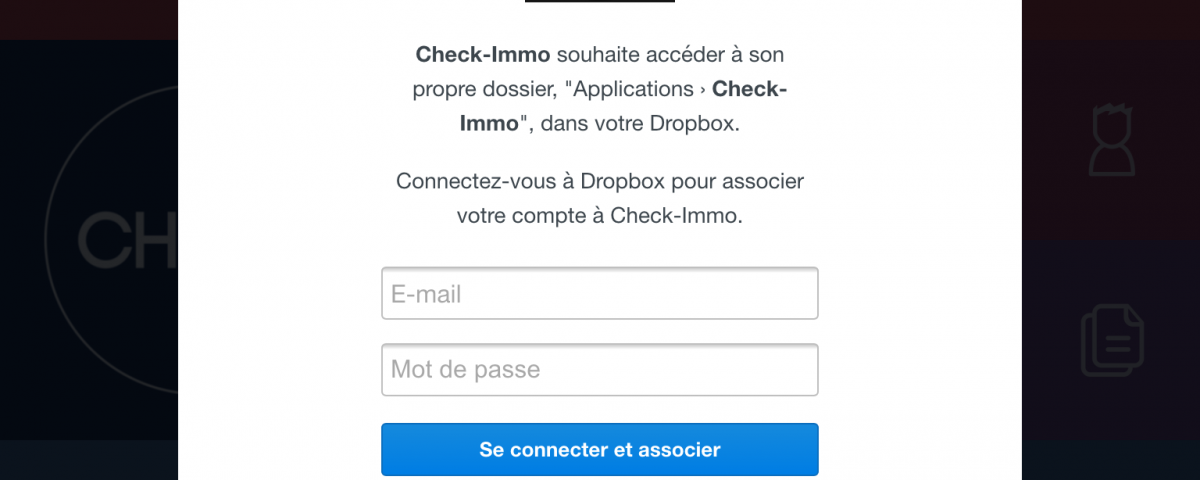Select the dimmed purple tile behind documents icon
The height and width of the screenshot is (480, 1200).
(x=1110, y=340)
